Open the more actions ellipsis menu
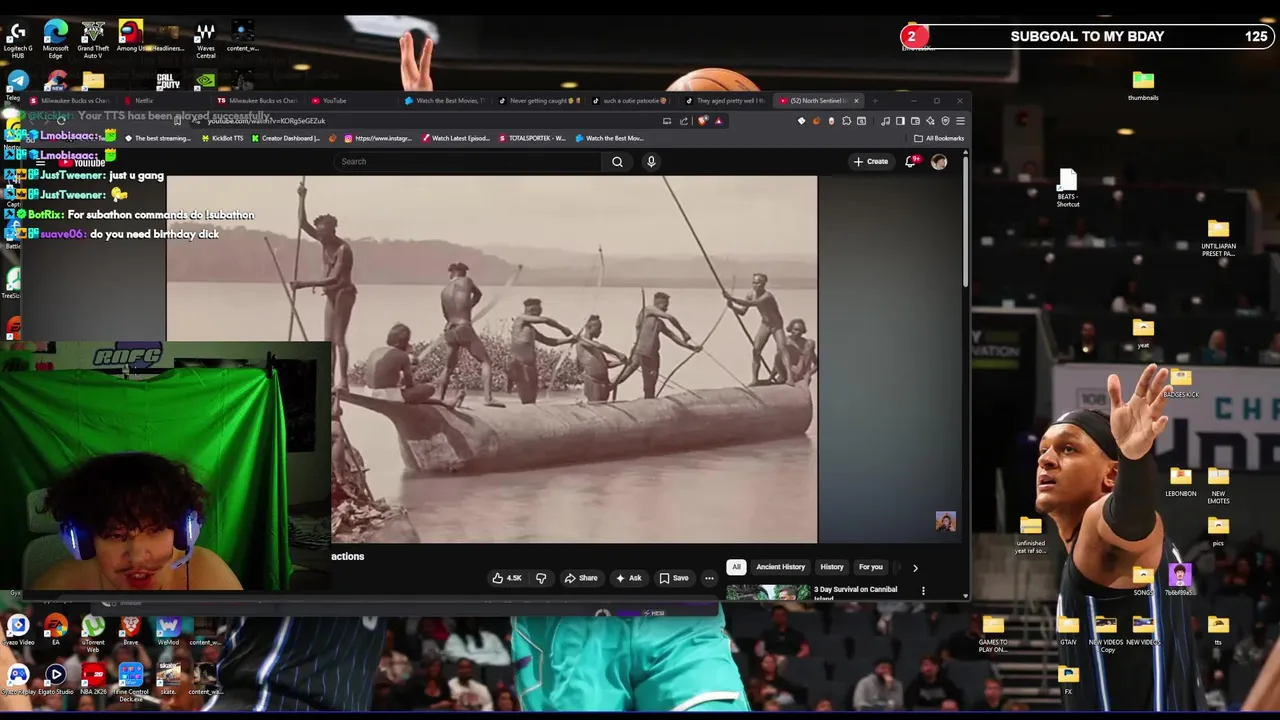The width and height of the screenshot is (1280, 720). click(709, 578)
